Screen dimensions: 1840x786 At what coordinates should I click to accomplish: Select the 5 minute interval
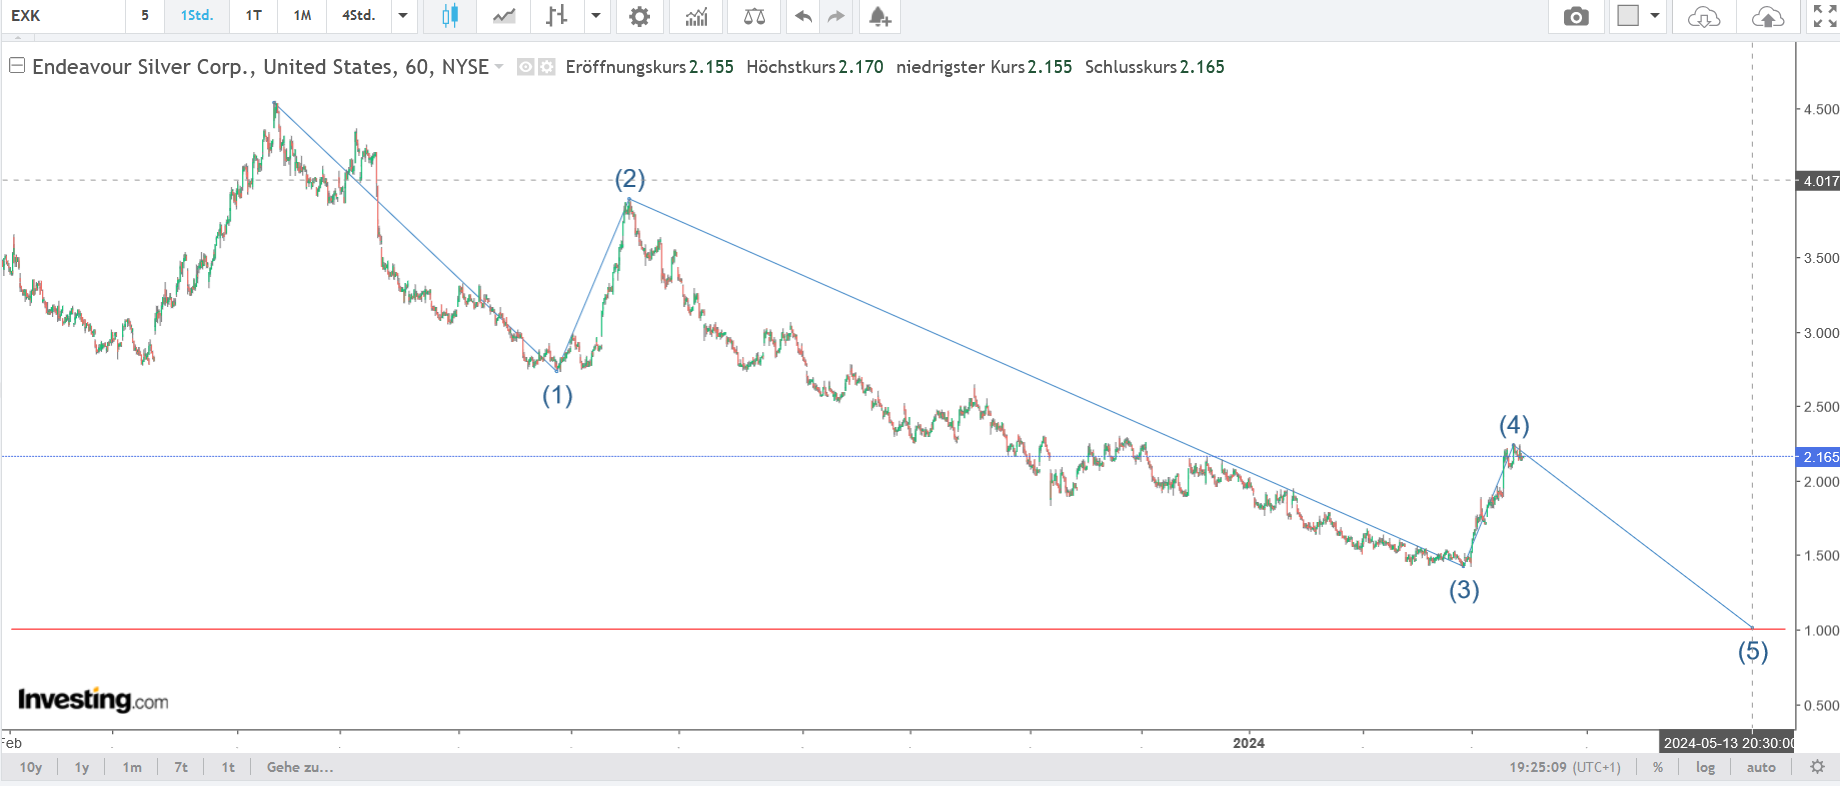point(145,16)
